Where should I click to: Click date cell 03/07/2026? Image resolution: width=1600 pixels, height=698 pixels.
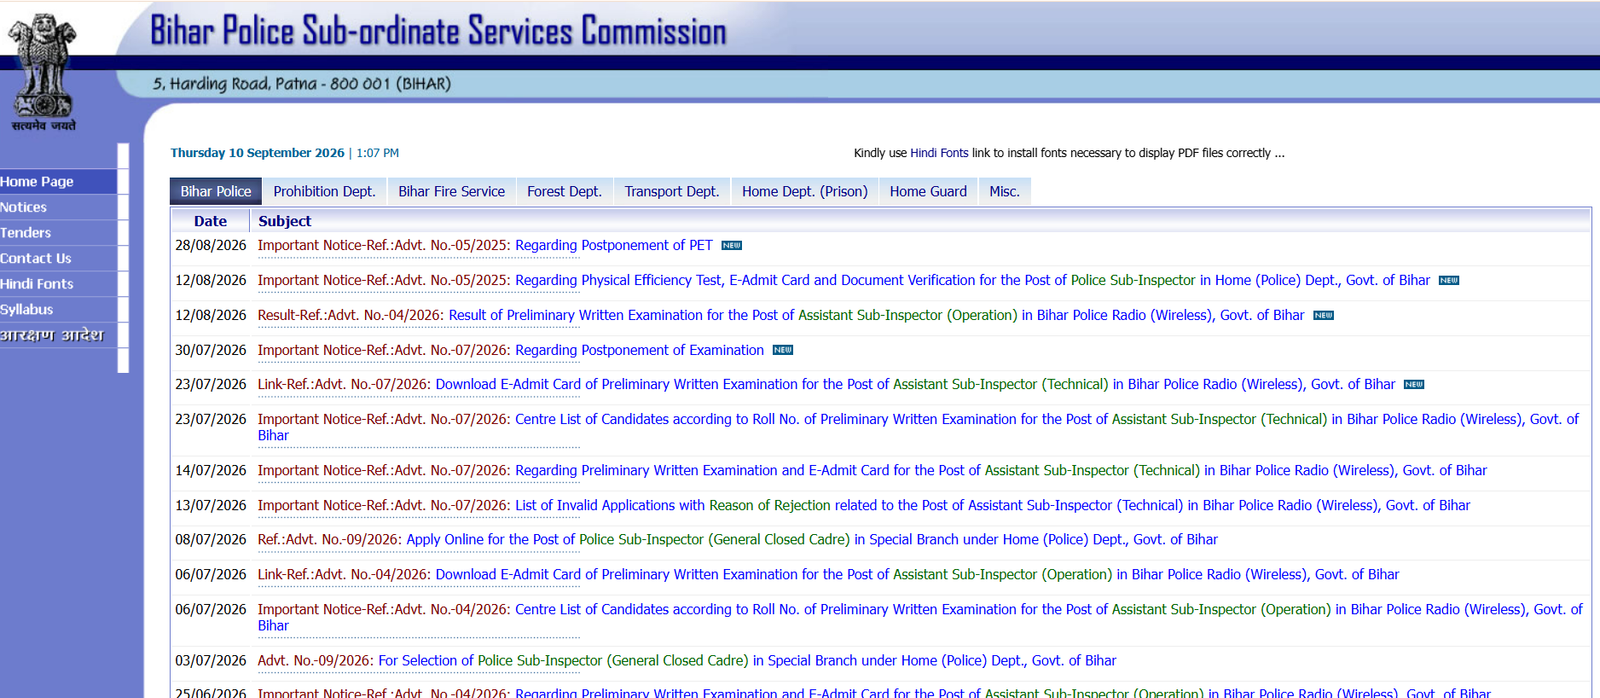click(211, 661)
